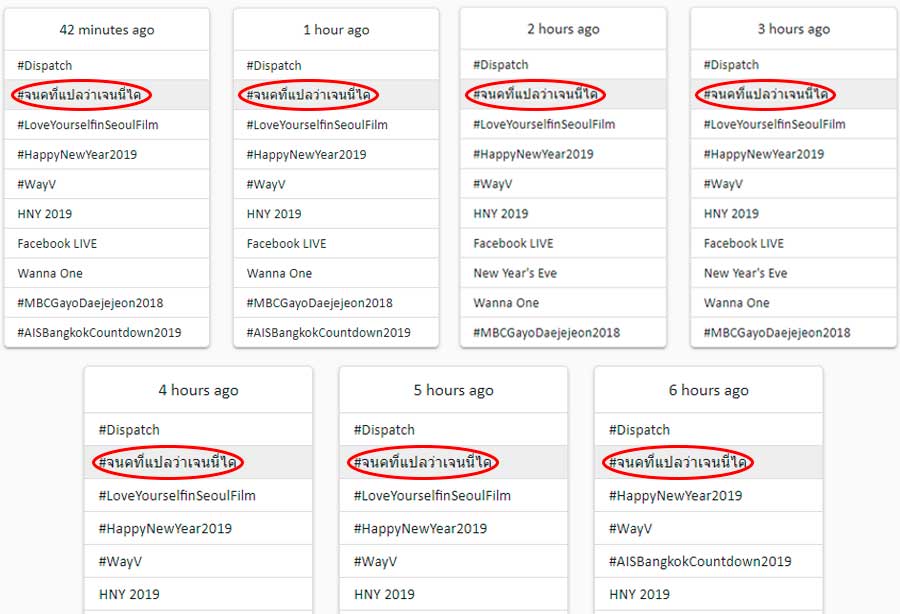Open #Dispatch in the 5 hours ago card

click(x=384, y=430)
